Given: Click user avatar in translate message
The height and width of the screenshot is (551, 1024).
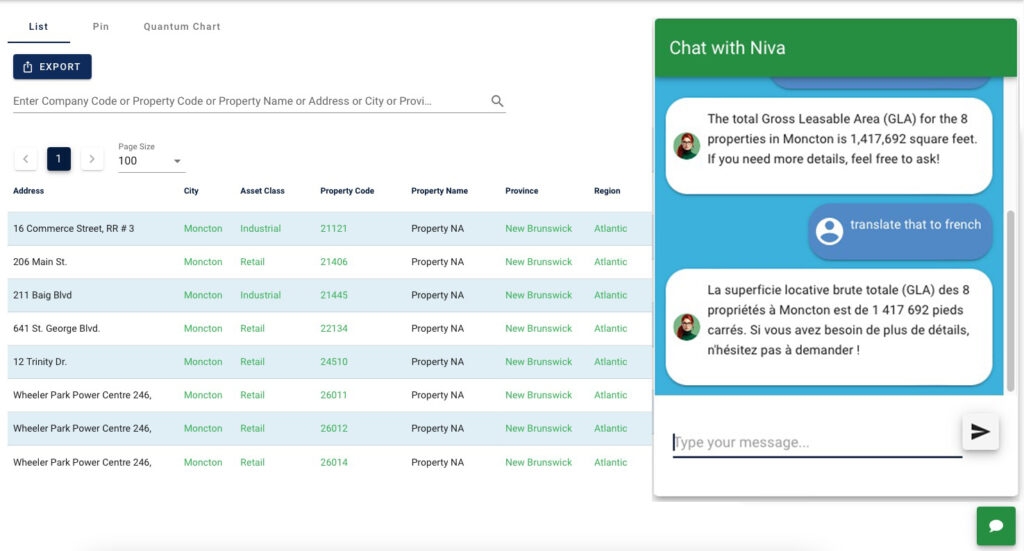Looking at the screenshot, I should [829, 230].
